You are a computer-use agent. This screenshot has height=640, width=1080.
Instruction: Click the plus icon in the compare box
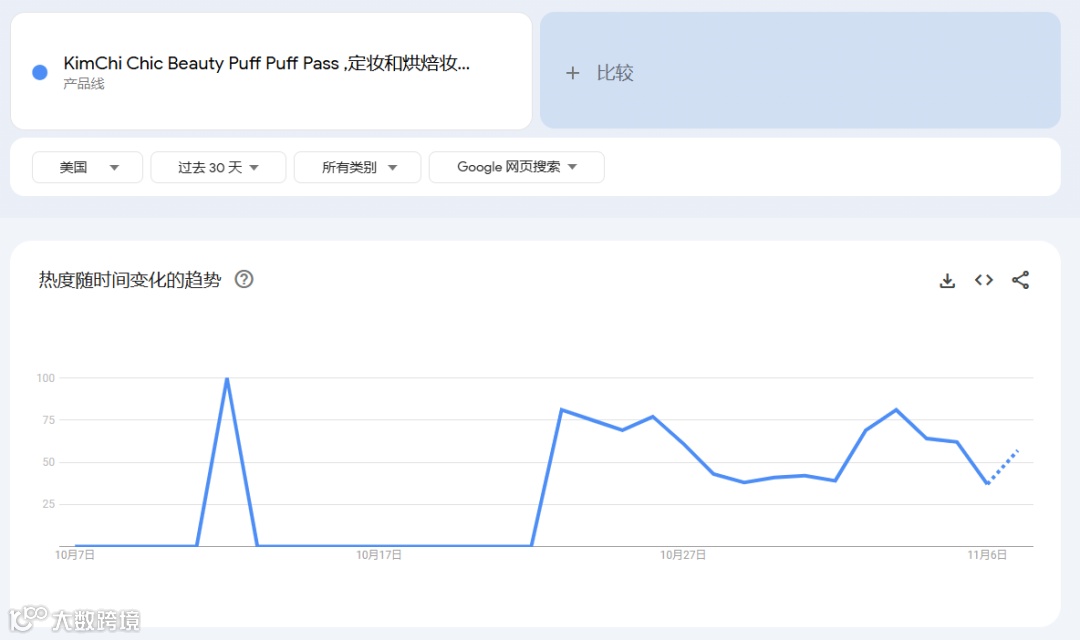coord(572,73)
